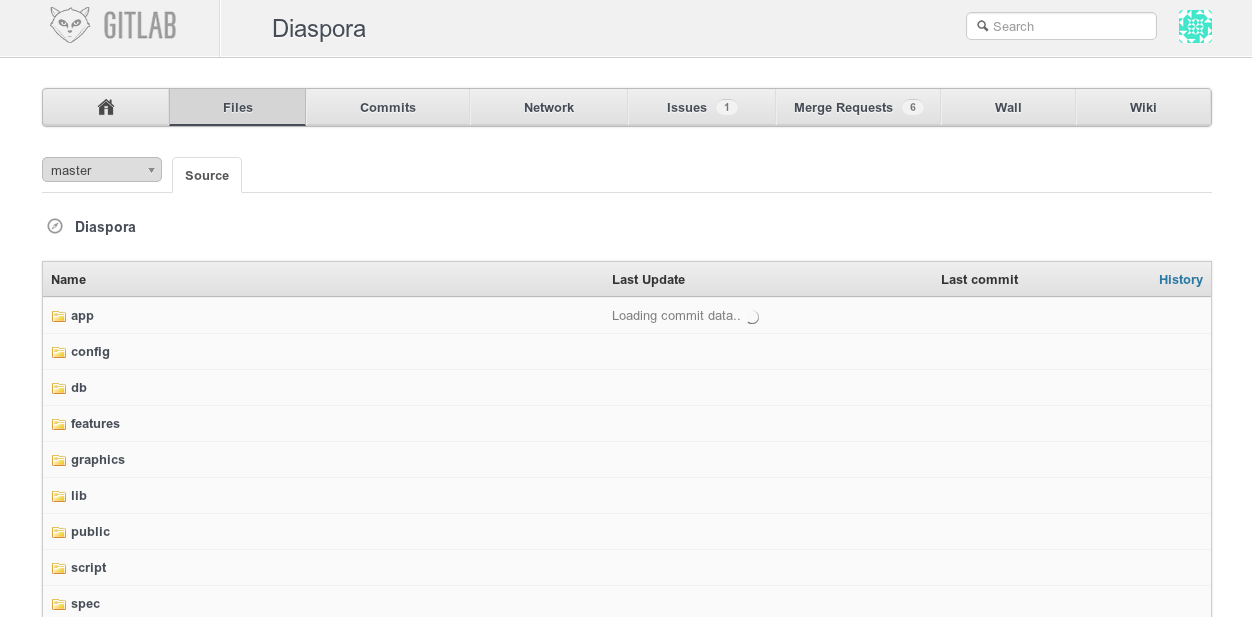Image resolution: width=1252 pixels, height=617 pixels.
Task: Open the lib folder link
Action: tap(79, 496)
